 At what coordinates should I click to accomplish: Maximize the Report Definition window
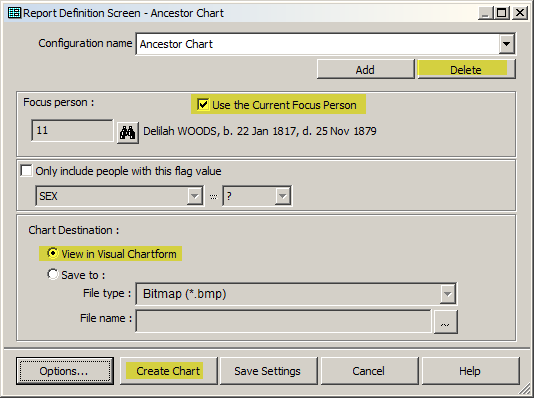pyautogui.click(x=502, y=13)
